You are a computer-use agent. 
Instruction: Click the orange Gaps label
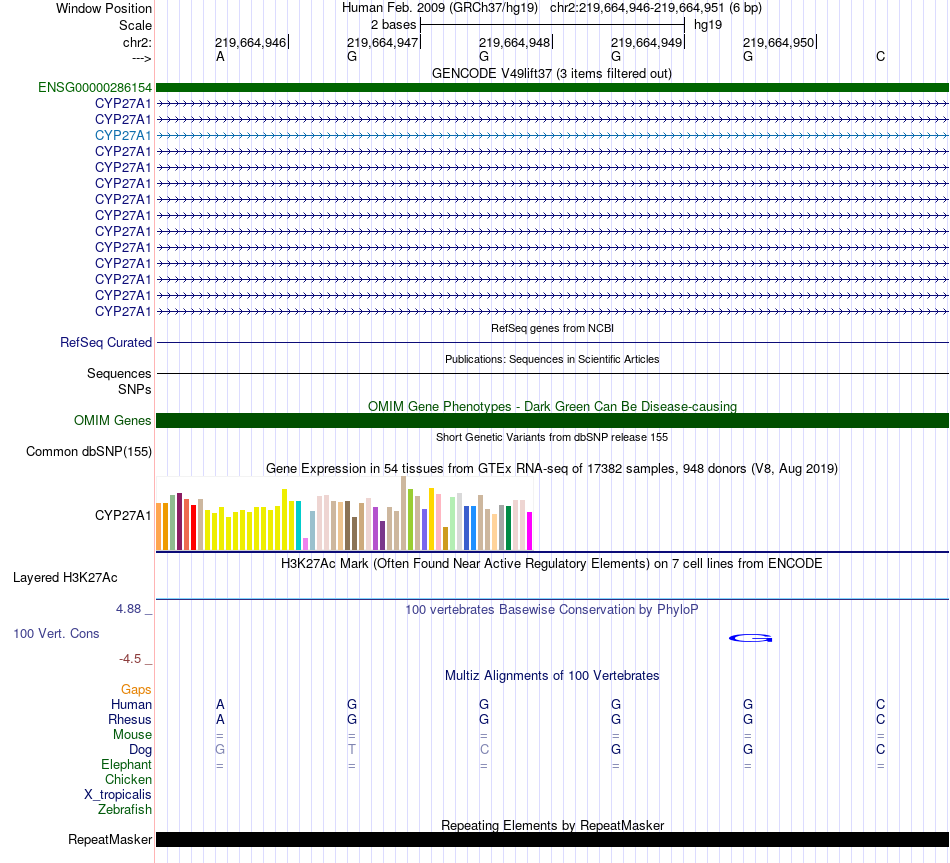(x=136, y=689)
